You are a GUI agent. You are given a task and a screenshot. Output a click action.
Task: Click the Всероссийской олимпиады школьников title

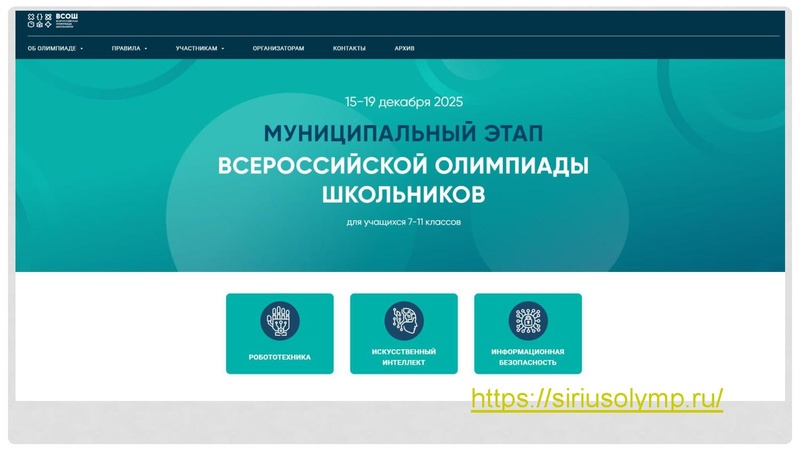click(x=403, y=180)
